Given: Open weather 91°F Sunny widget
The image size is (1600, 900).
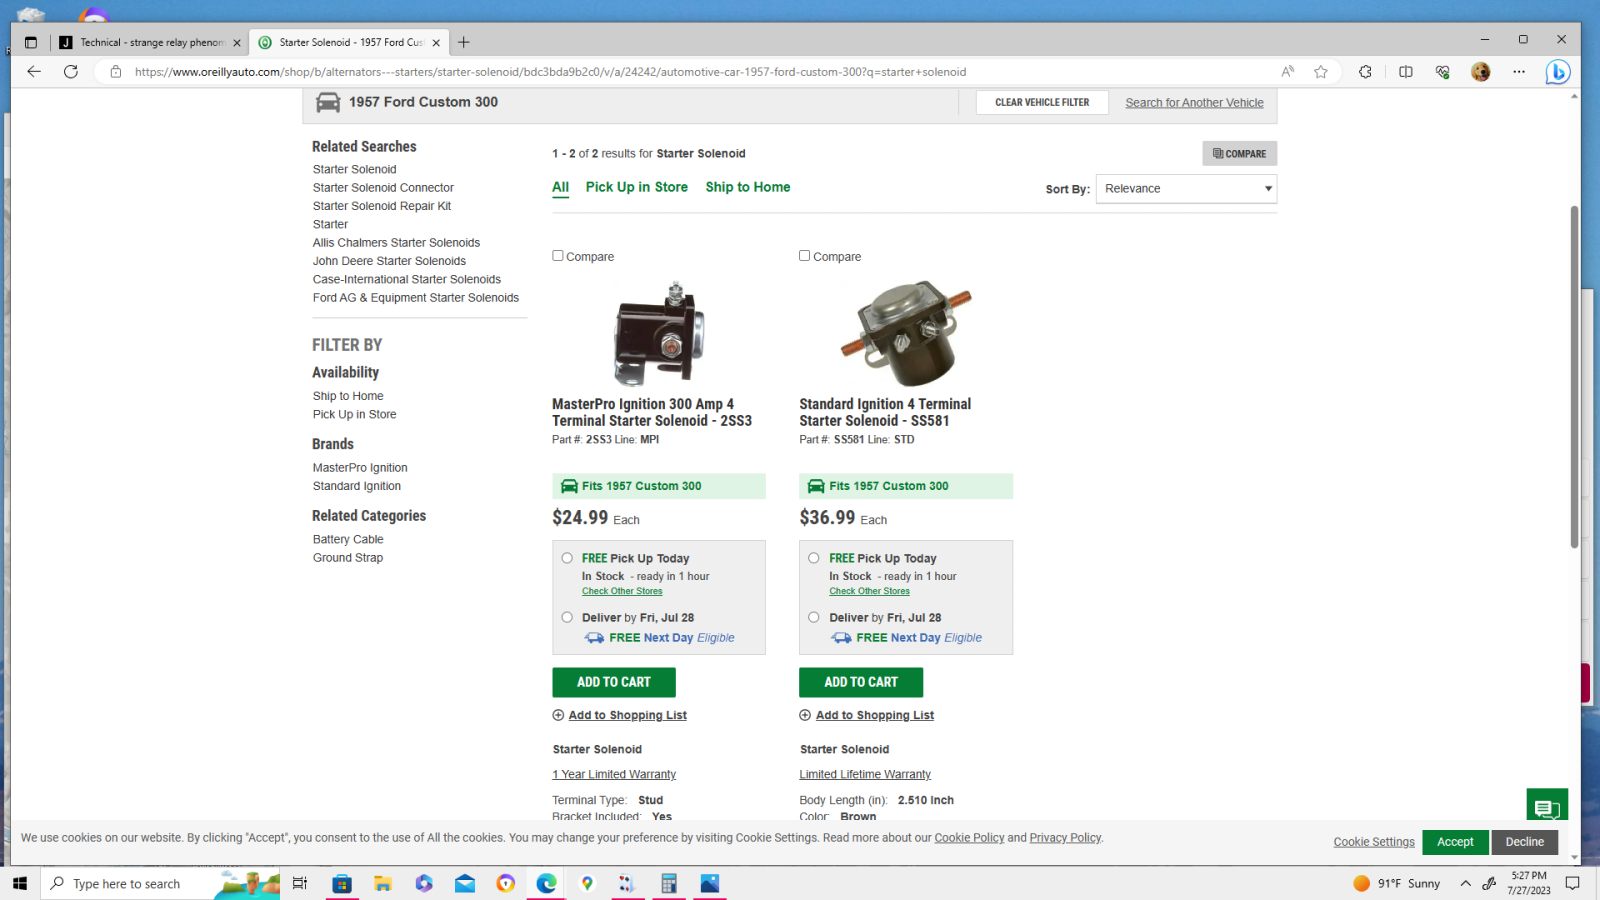Looking at the screenshot, I should 1397,883.
